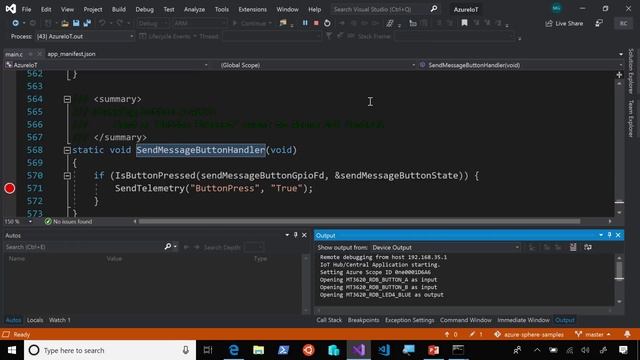This screenshot has width=640, height=360.
Task: Click the Continue debug button
Action: [252, 23]
